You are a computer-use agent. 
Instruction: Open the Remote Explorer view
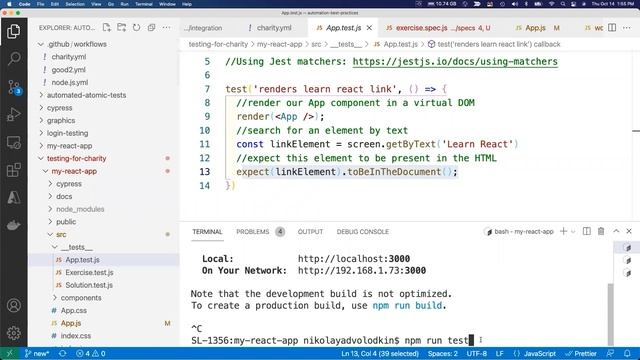click(x=13, y=142)
